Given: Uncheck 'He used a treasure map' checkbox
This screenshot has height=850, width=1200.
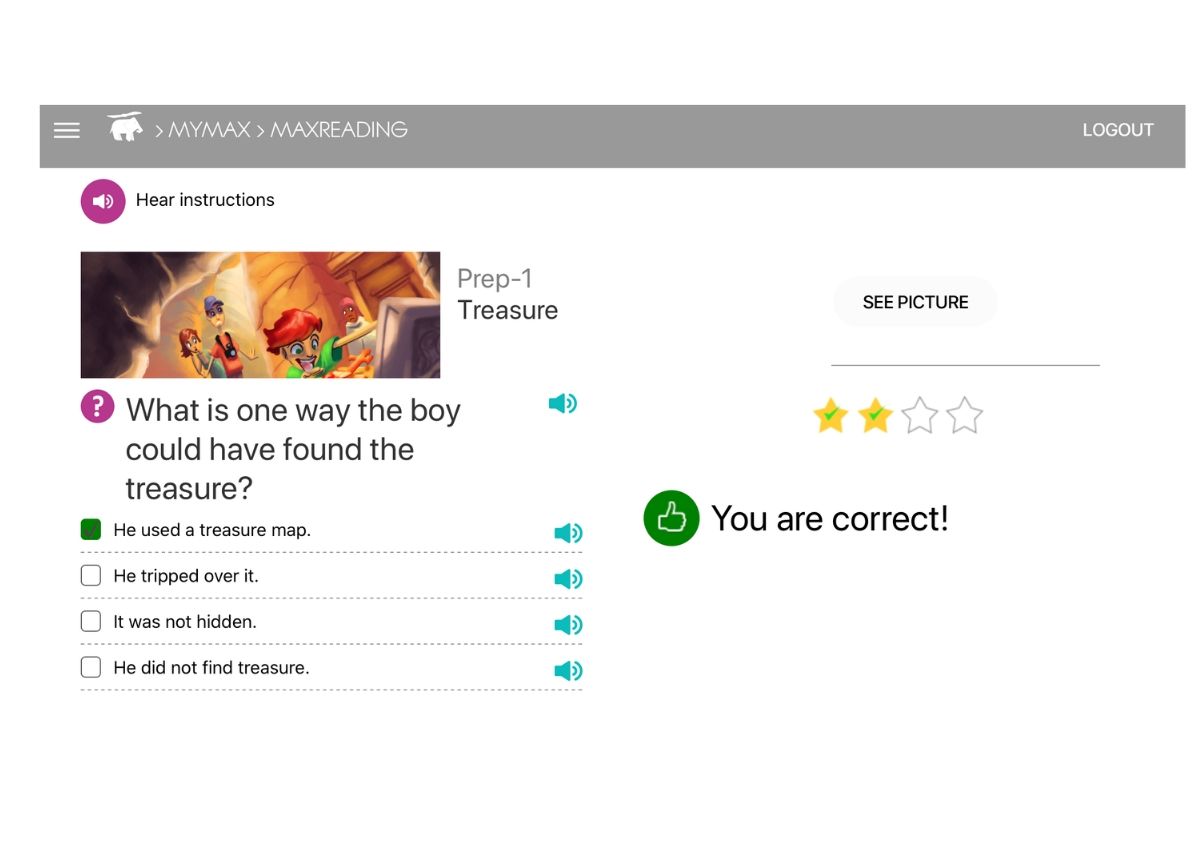Looking at the screenshot, I should (91, 530).
